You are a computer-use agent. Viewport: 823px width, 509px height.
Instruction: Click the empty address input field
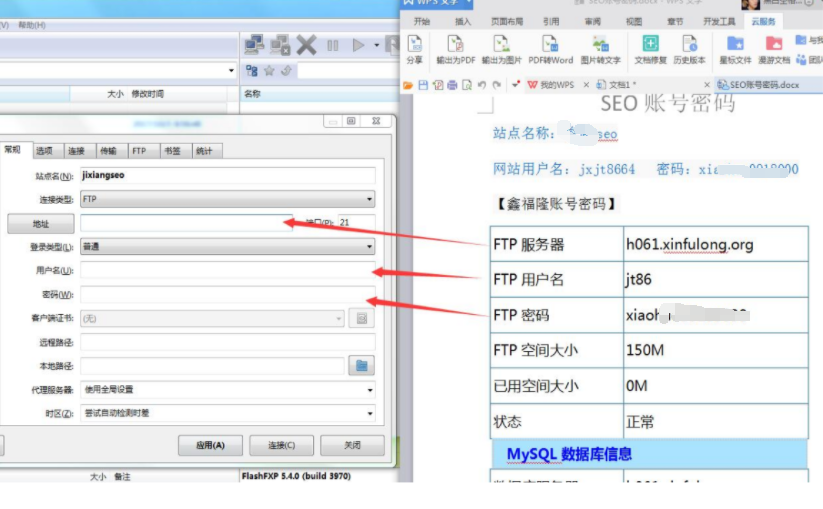186,222
